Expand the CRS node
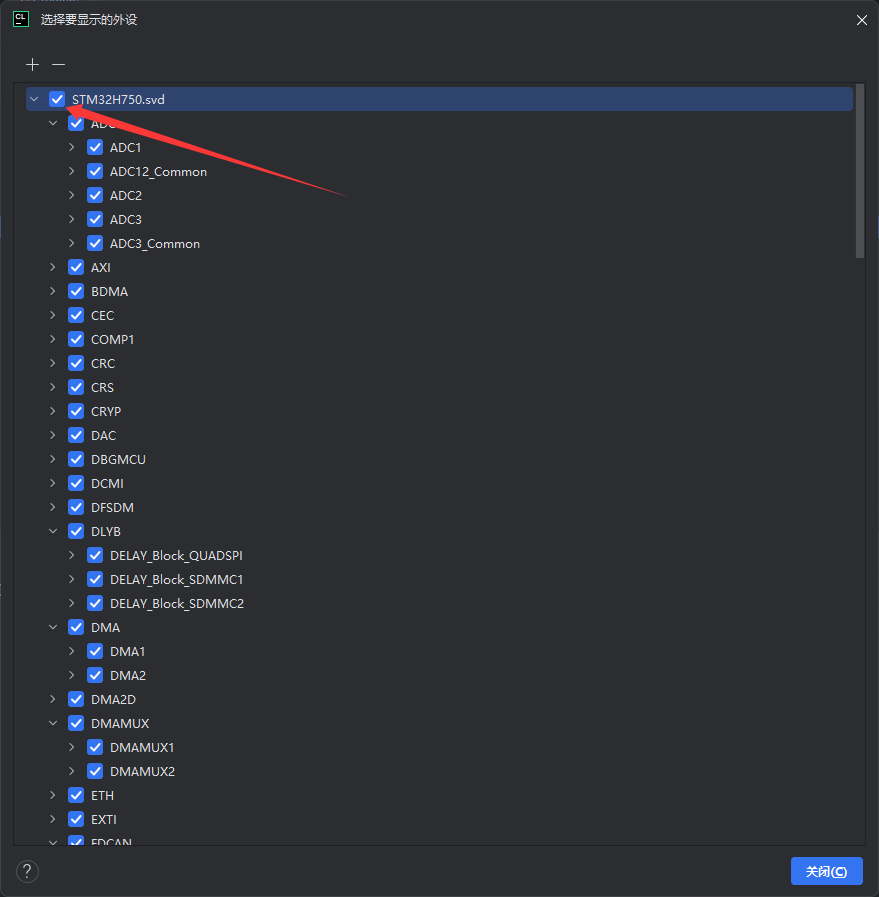This screenshot has height=897, width=879. pyautogui.click(x=53, y=388)
